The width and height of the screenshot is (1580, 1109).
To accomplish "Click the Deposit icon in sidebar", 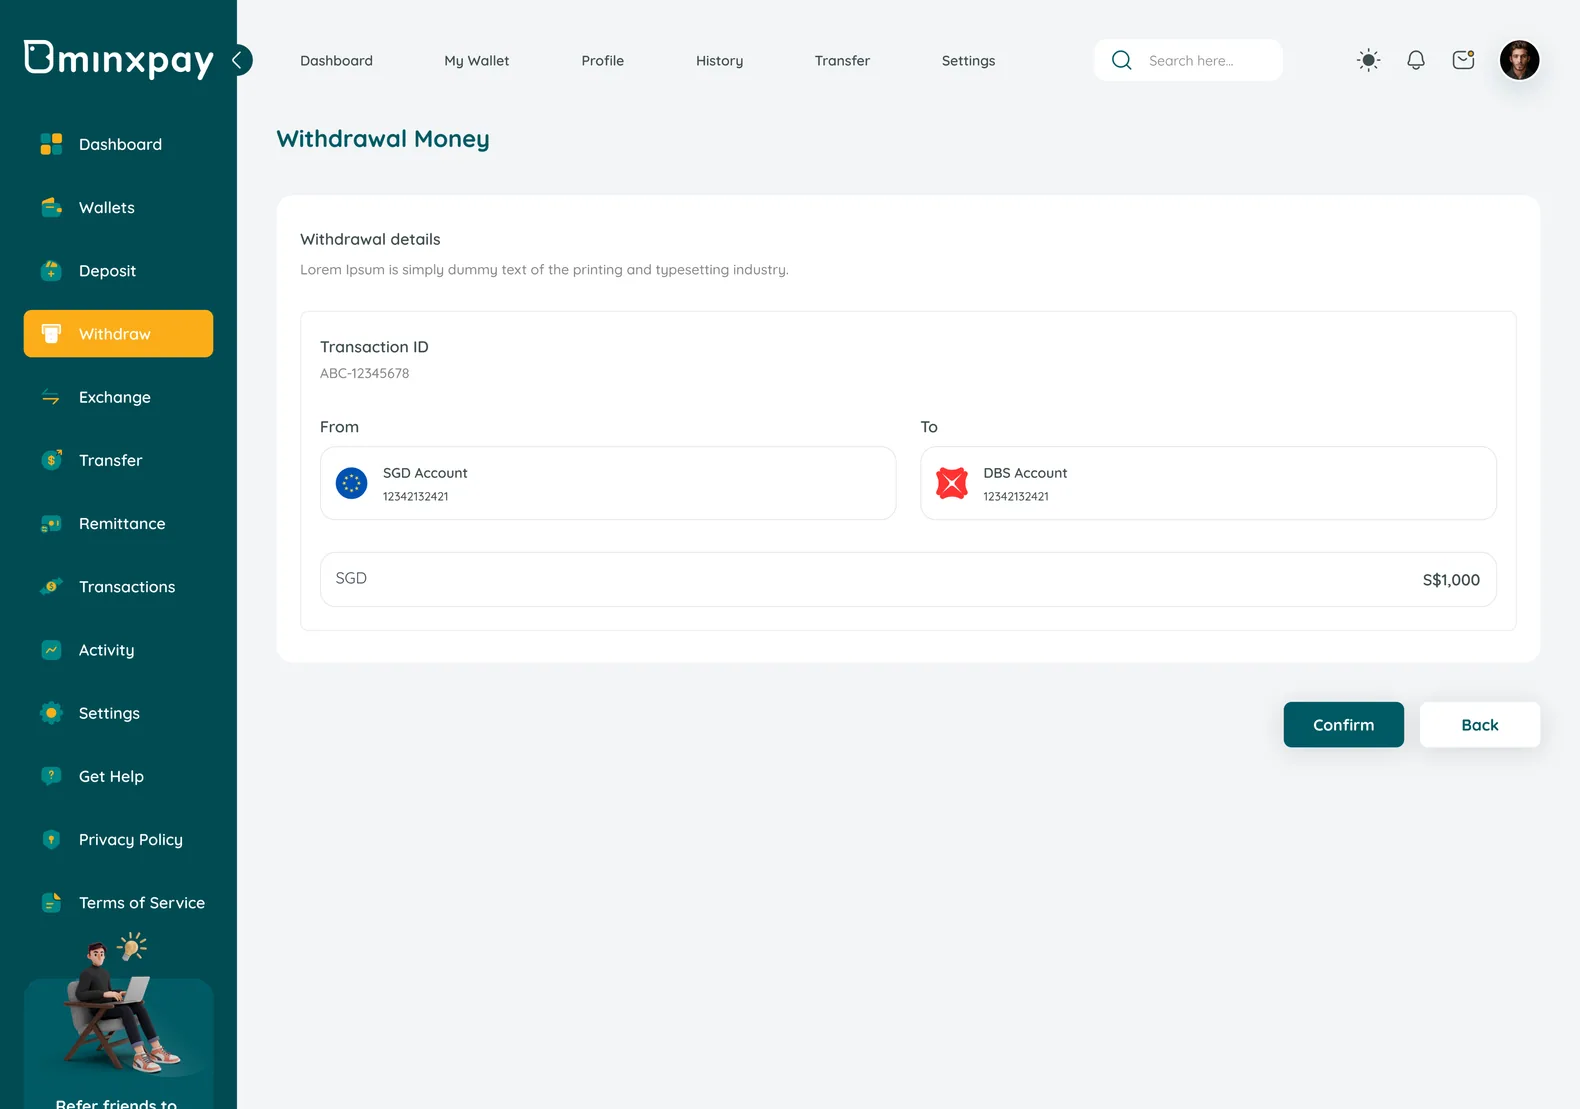I will [51, 270].
